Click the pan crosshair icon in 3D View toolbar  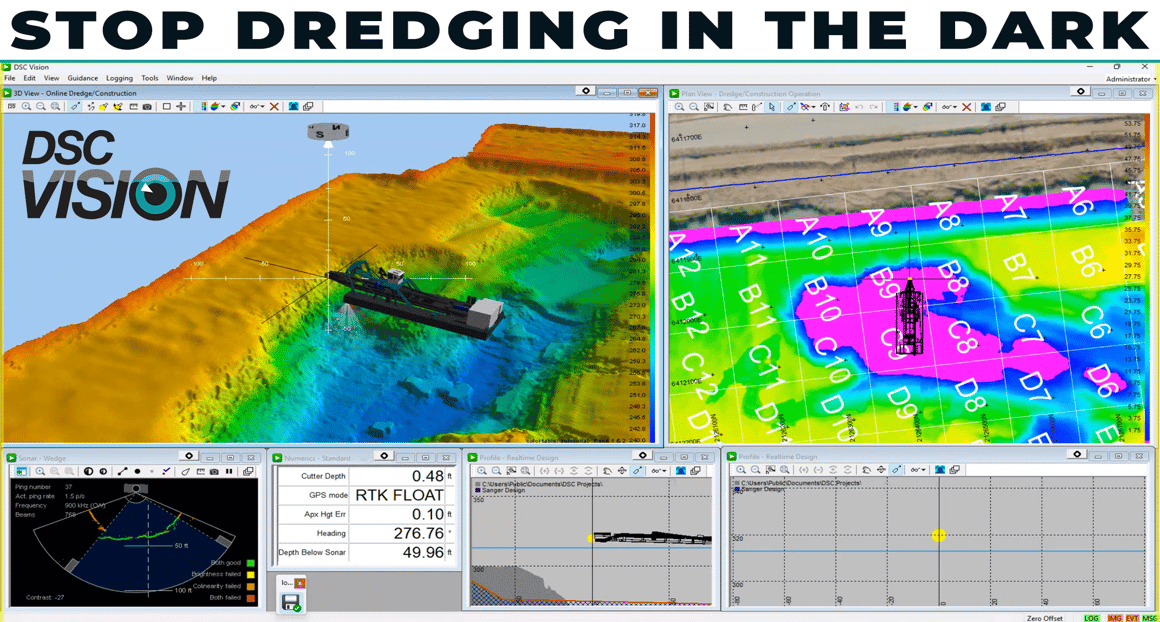tap(181, 106)
